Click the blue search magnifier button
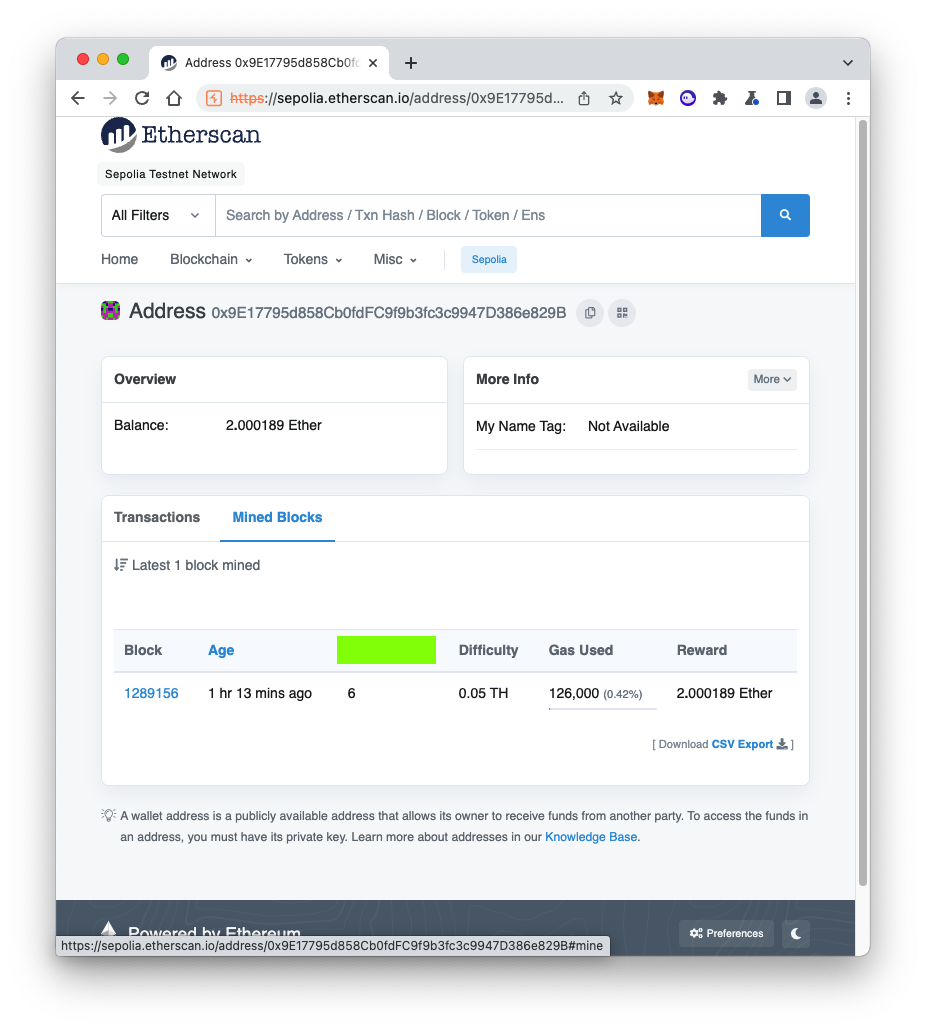 785,215
